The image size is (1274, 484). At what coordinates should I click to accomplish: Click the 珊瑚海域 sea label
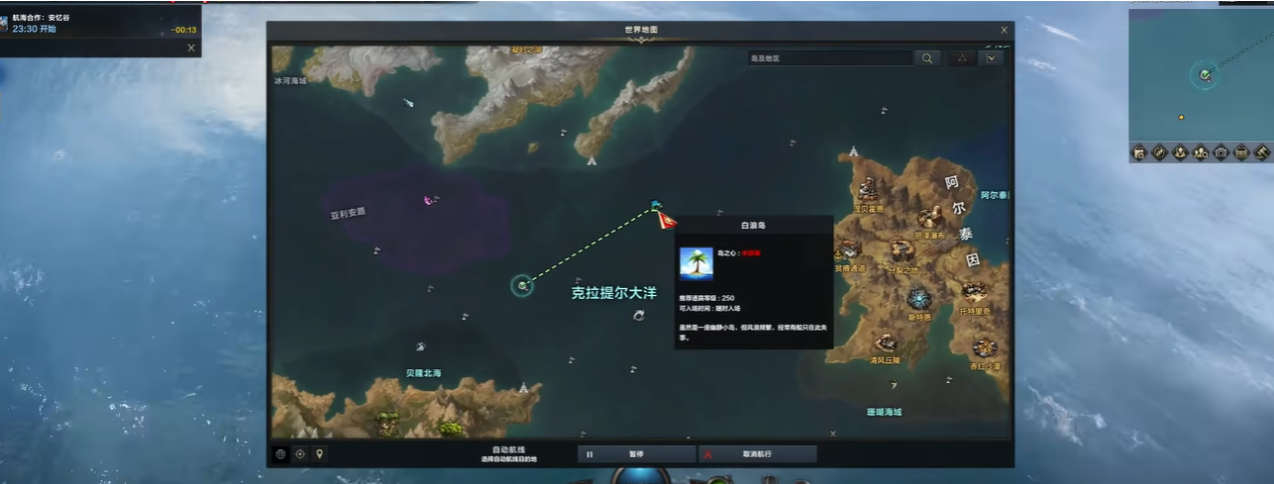(884, 411)
